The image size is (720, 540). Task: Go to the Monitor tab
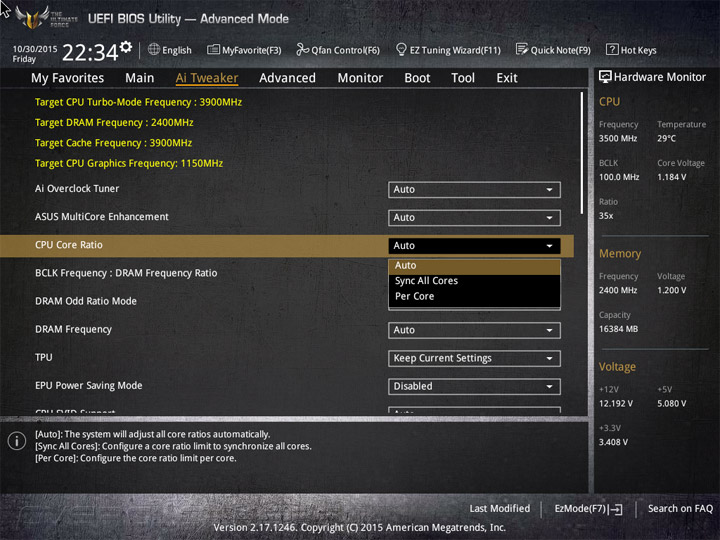tap(360, 78)
